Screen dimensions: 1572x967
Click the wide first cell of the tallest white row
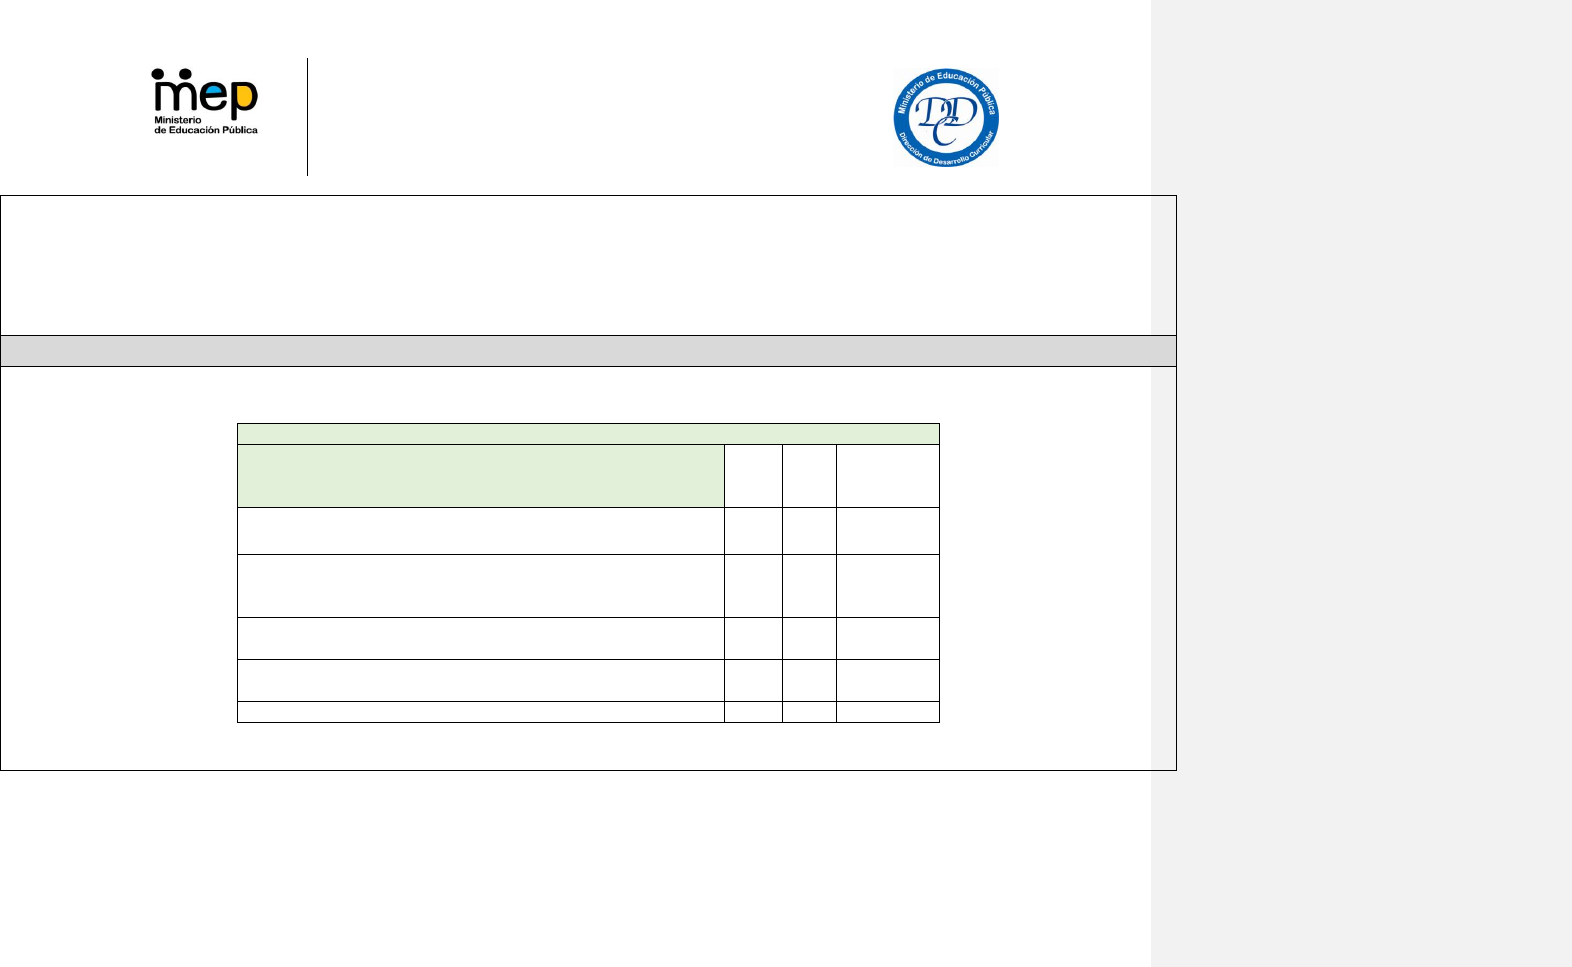tap(480, 586)
